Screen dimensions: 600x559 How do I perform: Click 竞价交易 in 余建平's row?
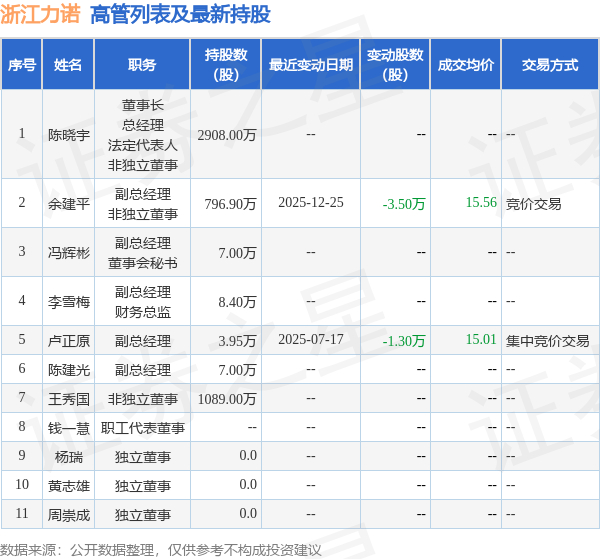point(534,204)
